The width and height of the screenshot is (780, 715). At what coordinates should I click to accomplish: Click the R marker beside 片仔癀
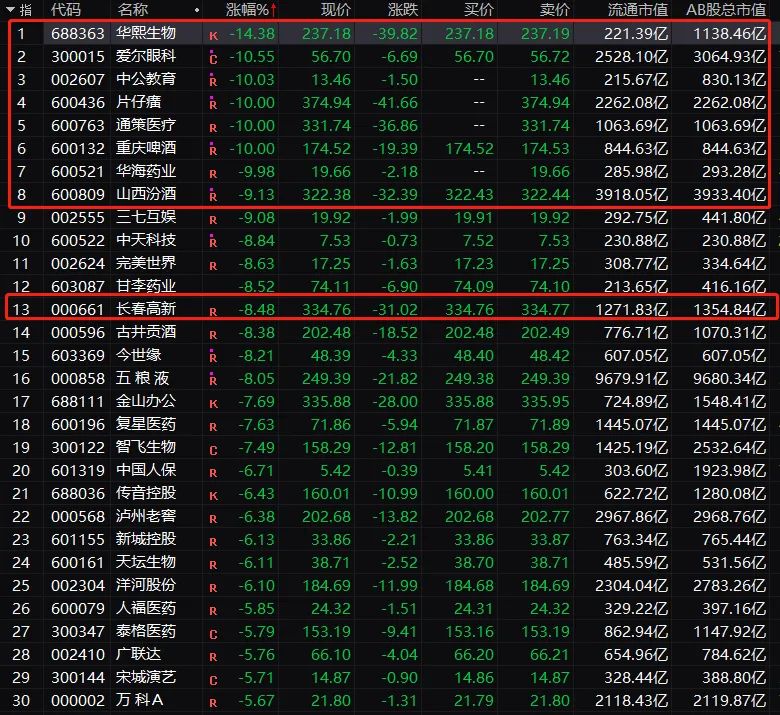point(213,103)
